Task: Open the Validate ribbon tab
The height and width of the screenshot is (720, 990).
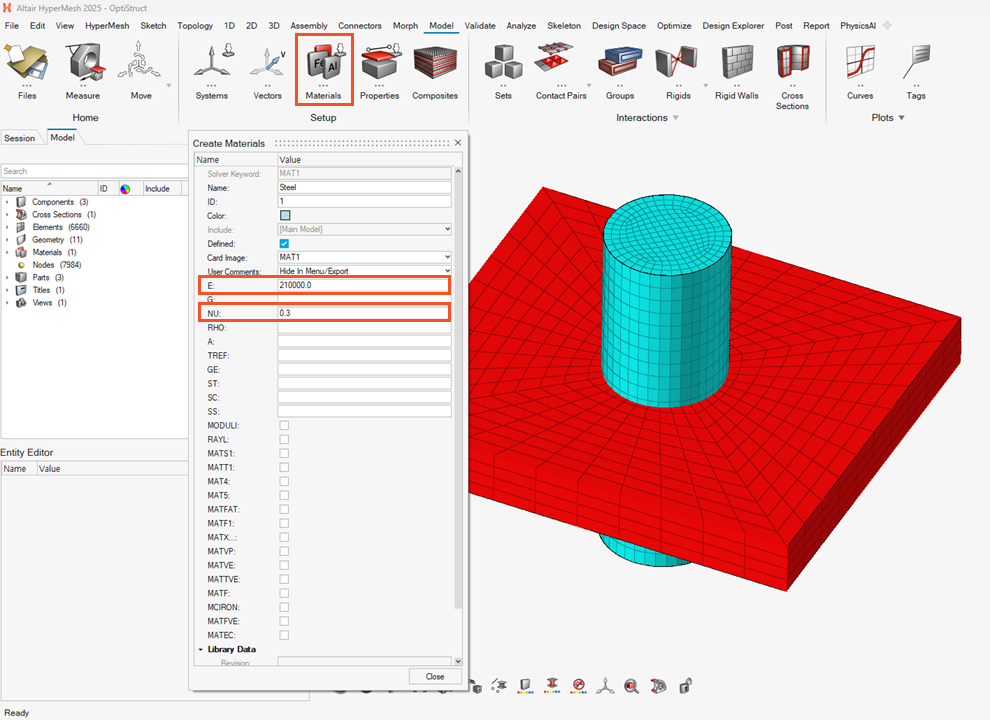Action: tap(480, 26)
